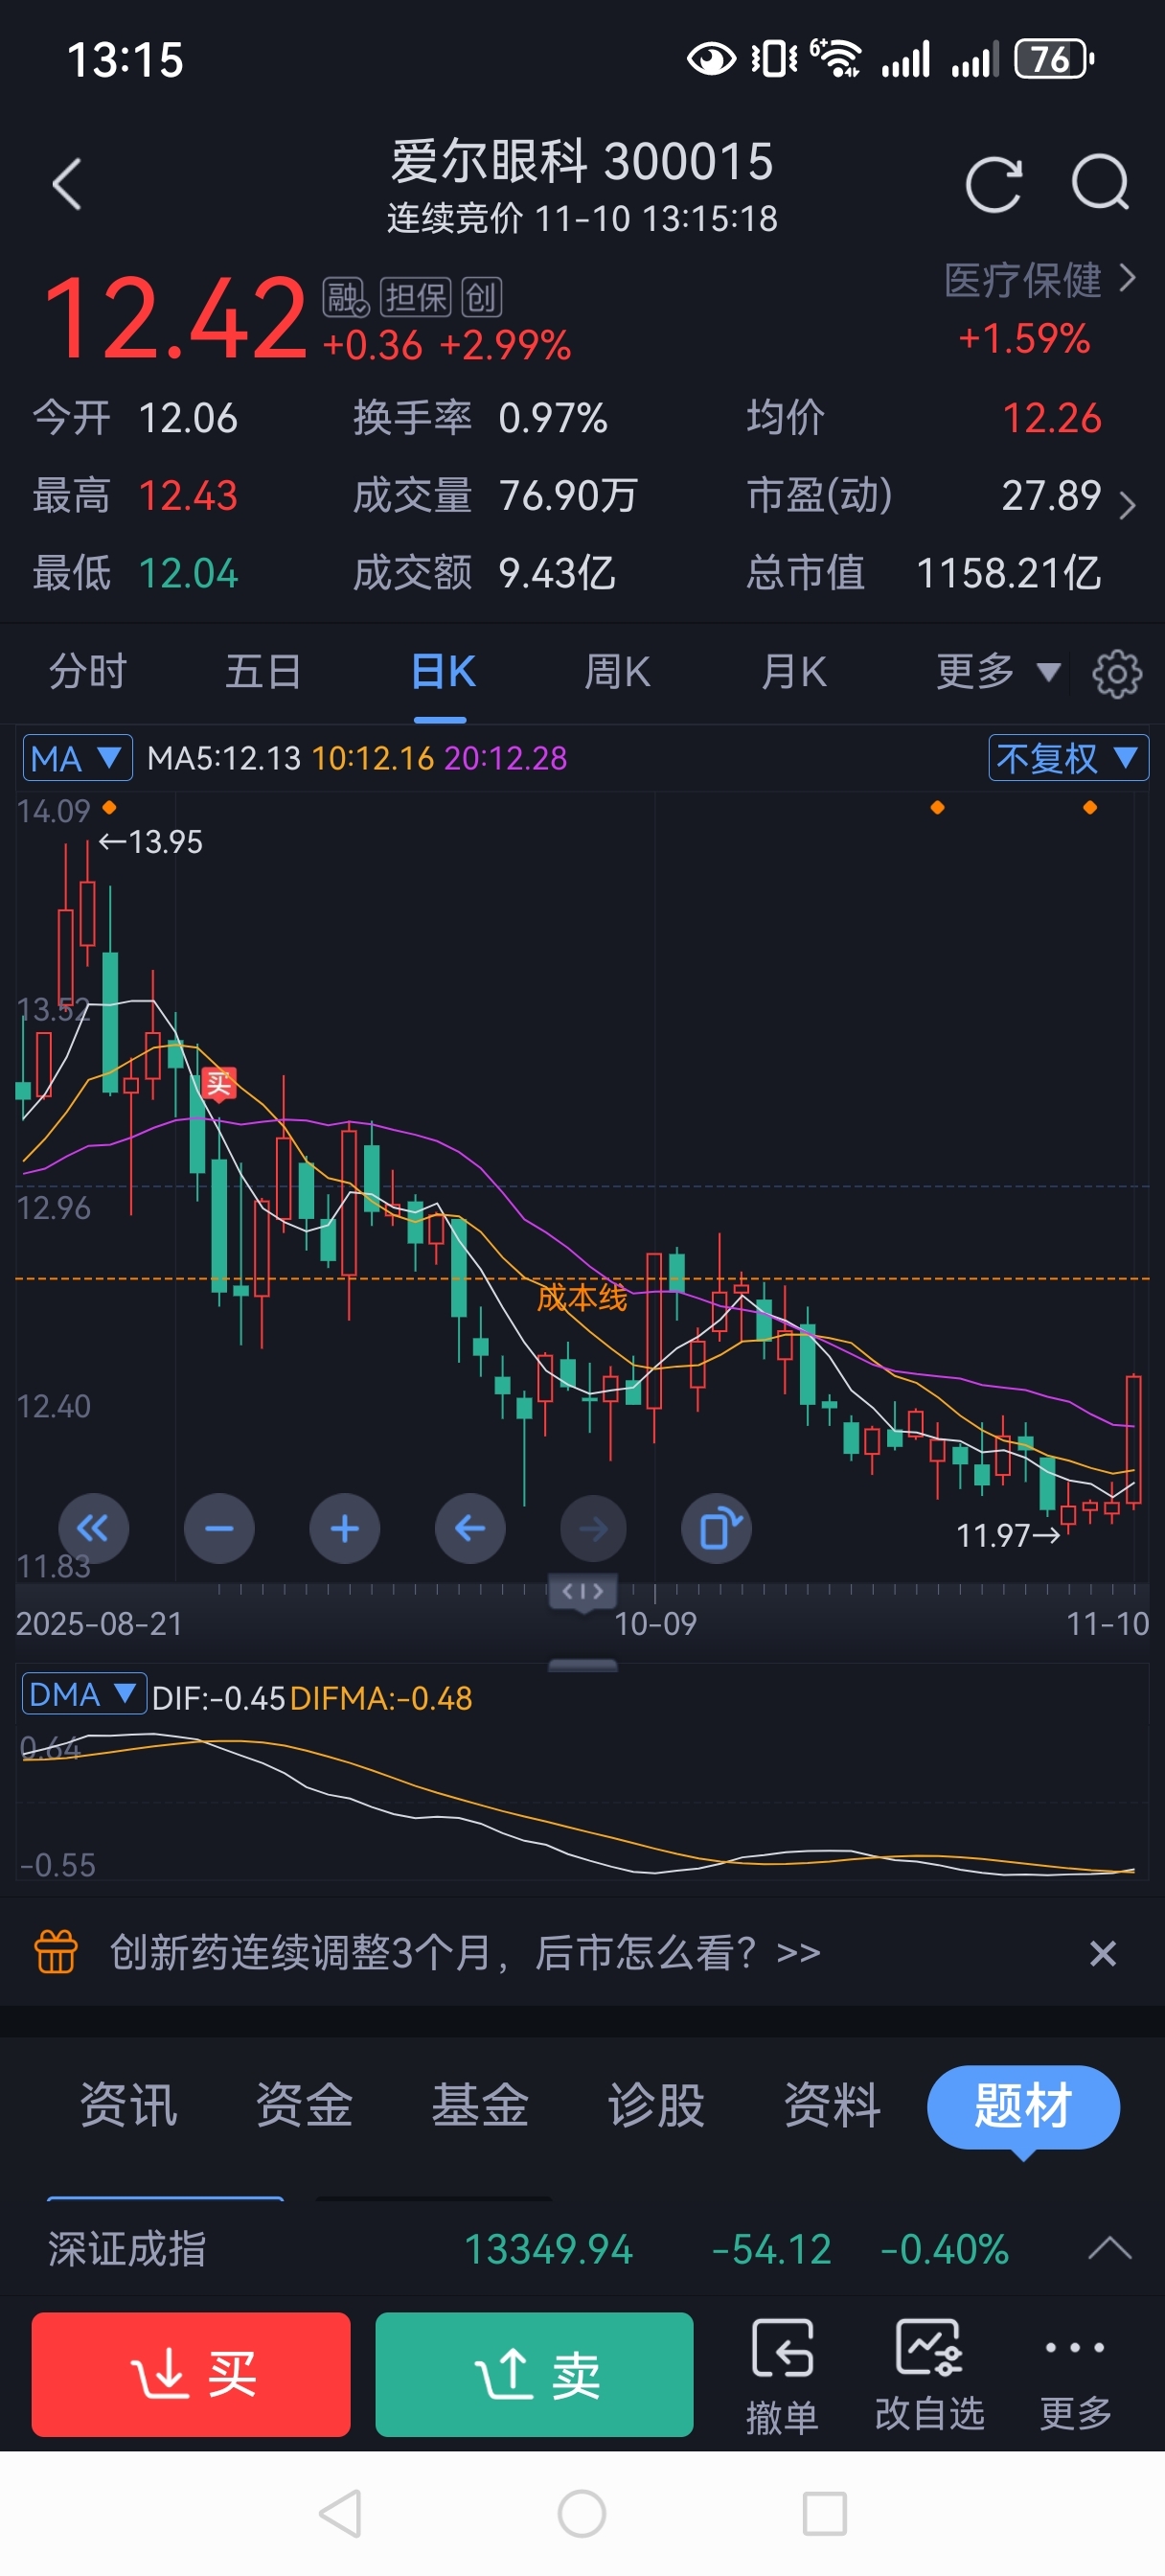Switch to 月K monthly tab
The height and width of the screenshot is (2576, 1165).
794,672
